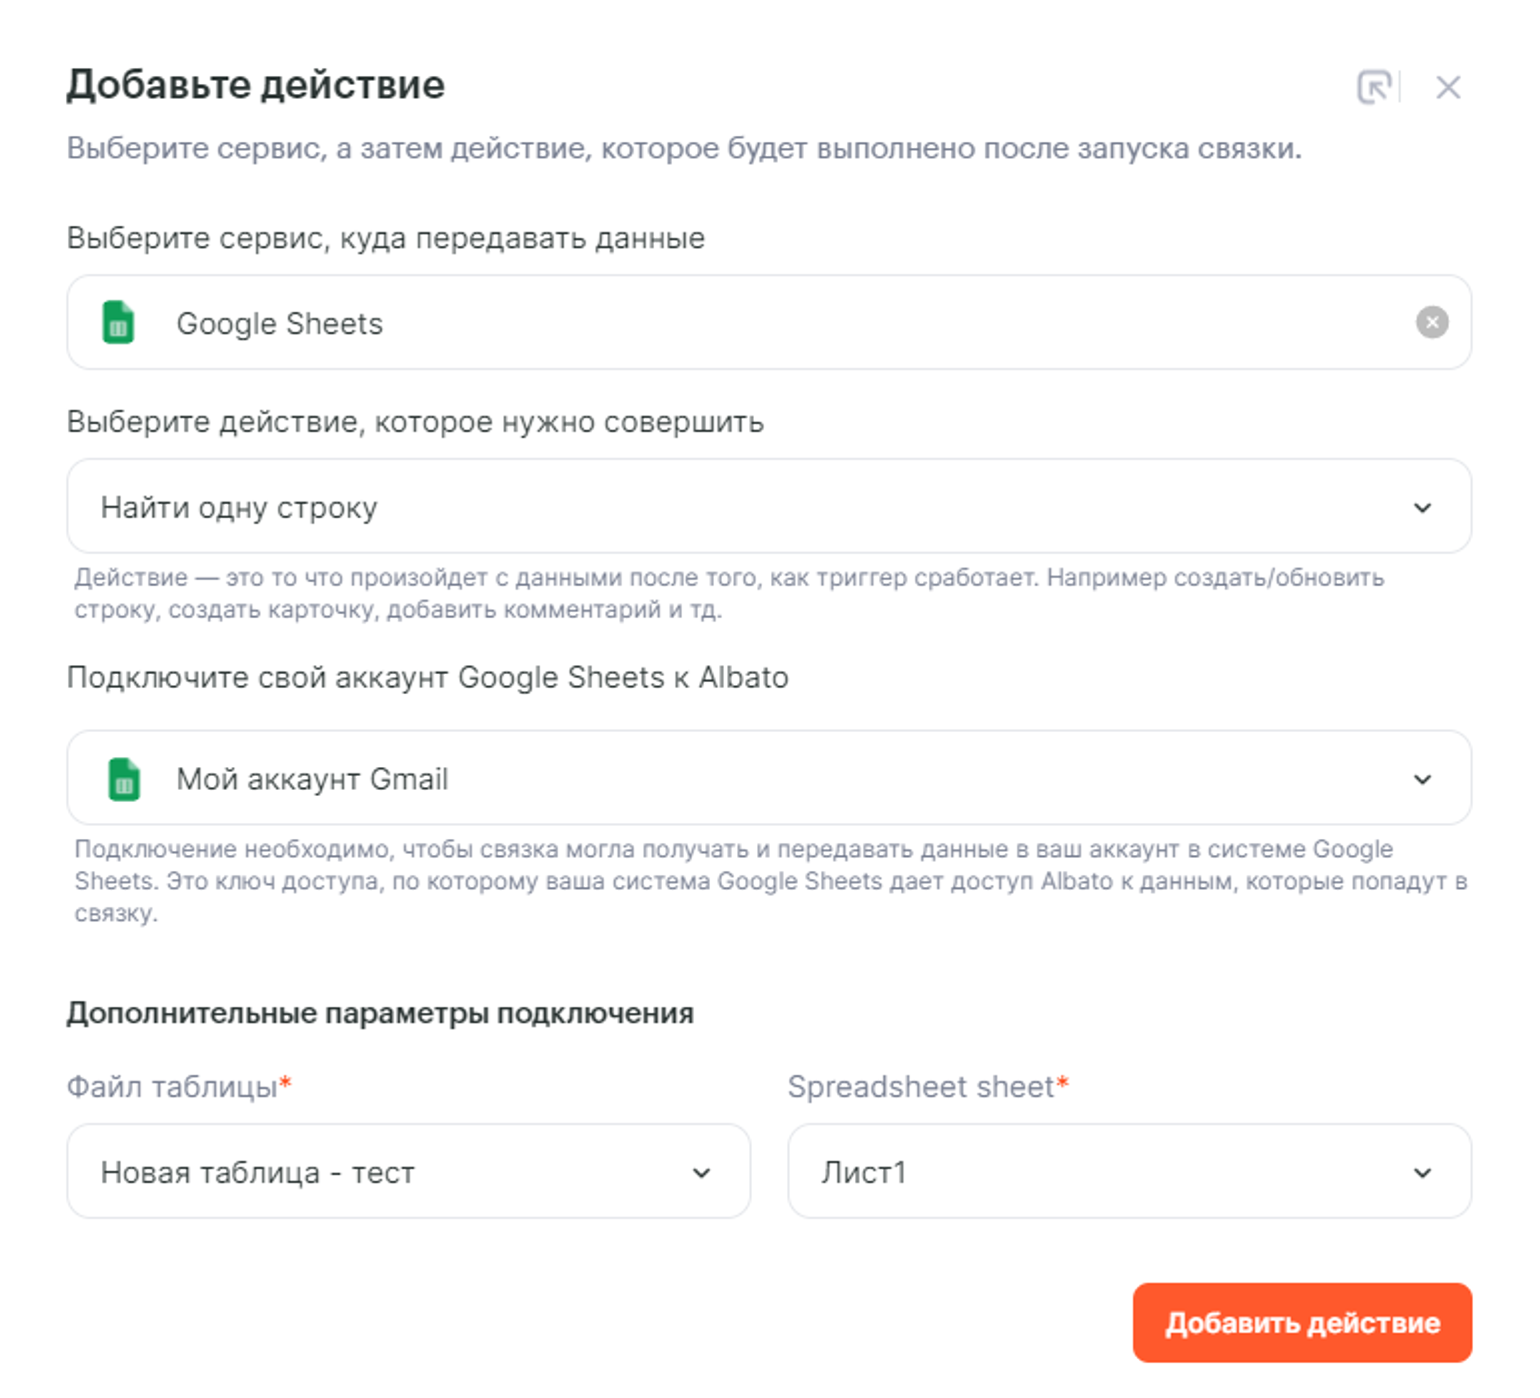Expand the "Мой аккаунт Gmail" chevron arrow
This screenshot has width=1540, height=1398.
click(1422, 779)
